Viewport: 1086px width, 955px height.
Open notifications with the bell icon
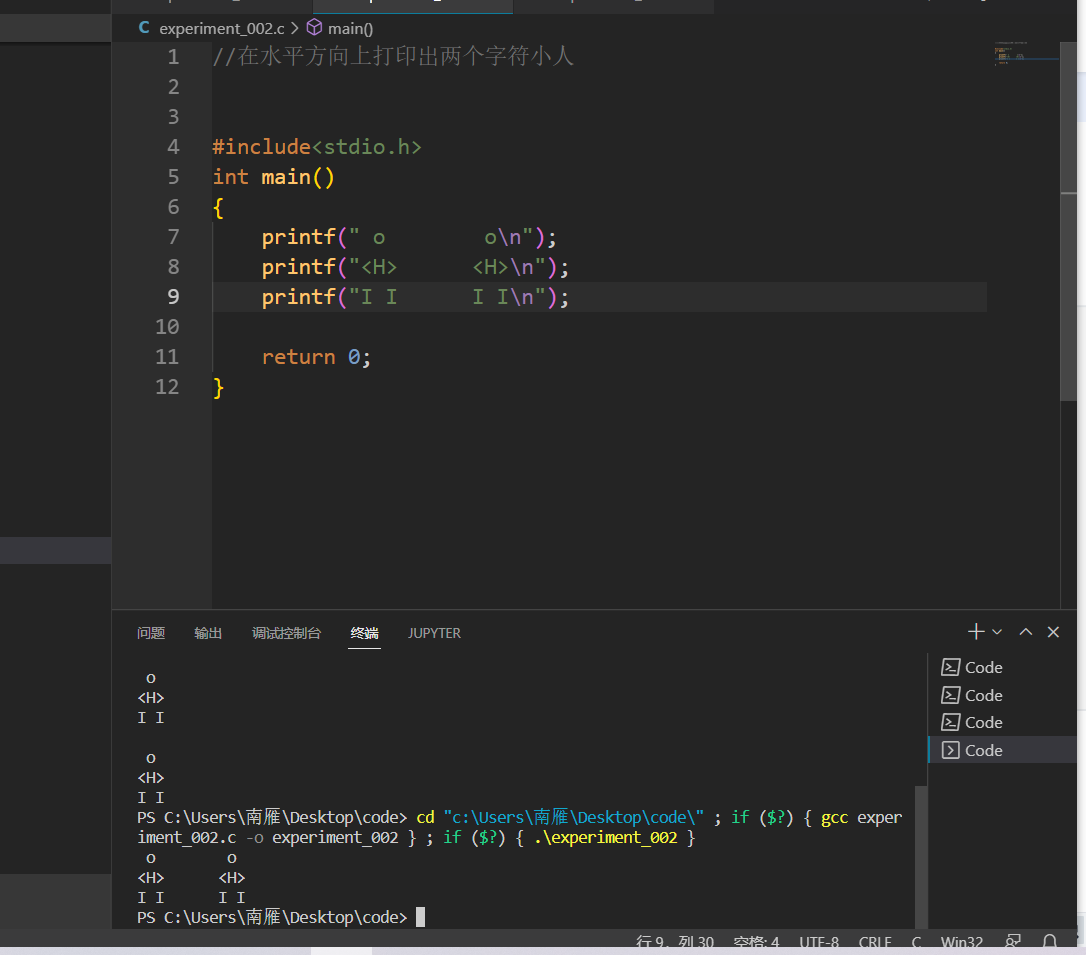pos(1050,941)
